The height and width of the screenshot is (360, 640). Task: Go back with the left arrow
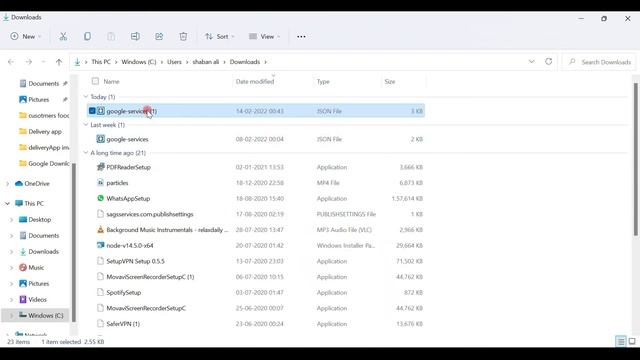coord(11,62)
